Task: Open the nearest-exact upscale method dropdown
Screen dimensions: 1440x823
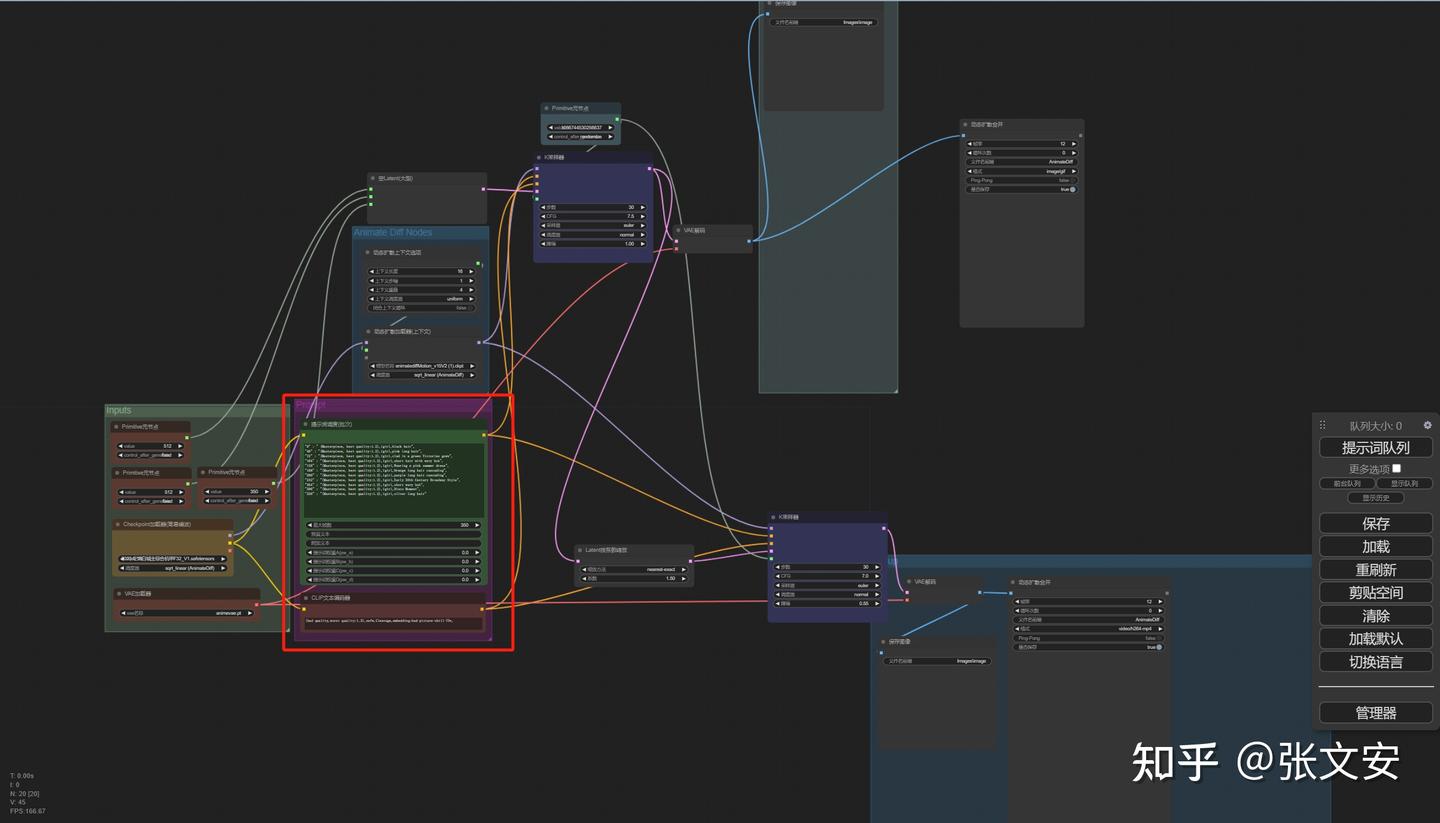Action: pyautogui.click(x=633, y=569)
